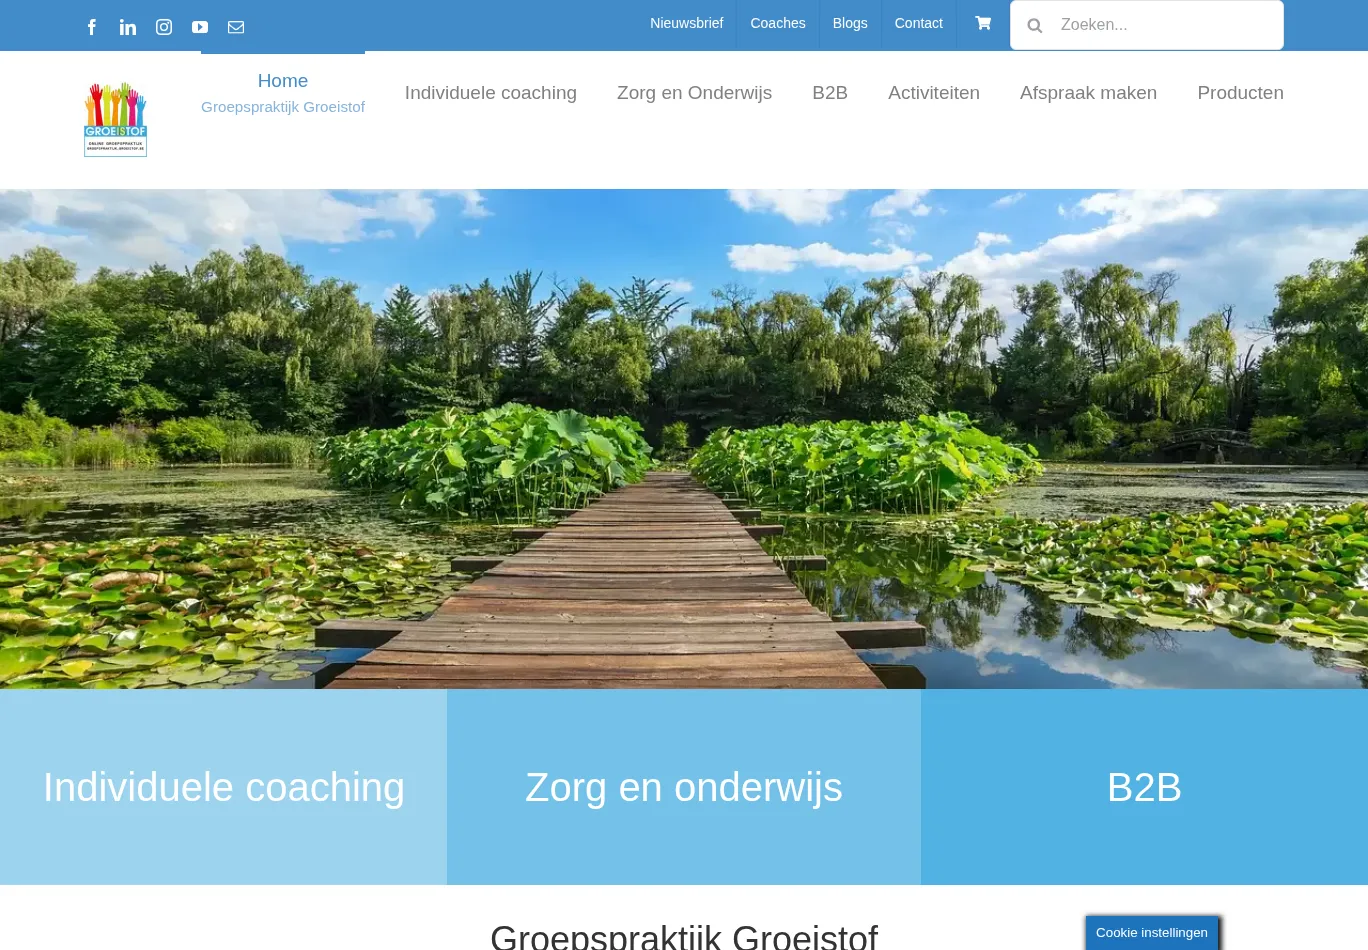The image size is (1368, 950).
Task: Click the Groeistof logo
Action: click(x=115, y=119)
